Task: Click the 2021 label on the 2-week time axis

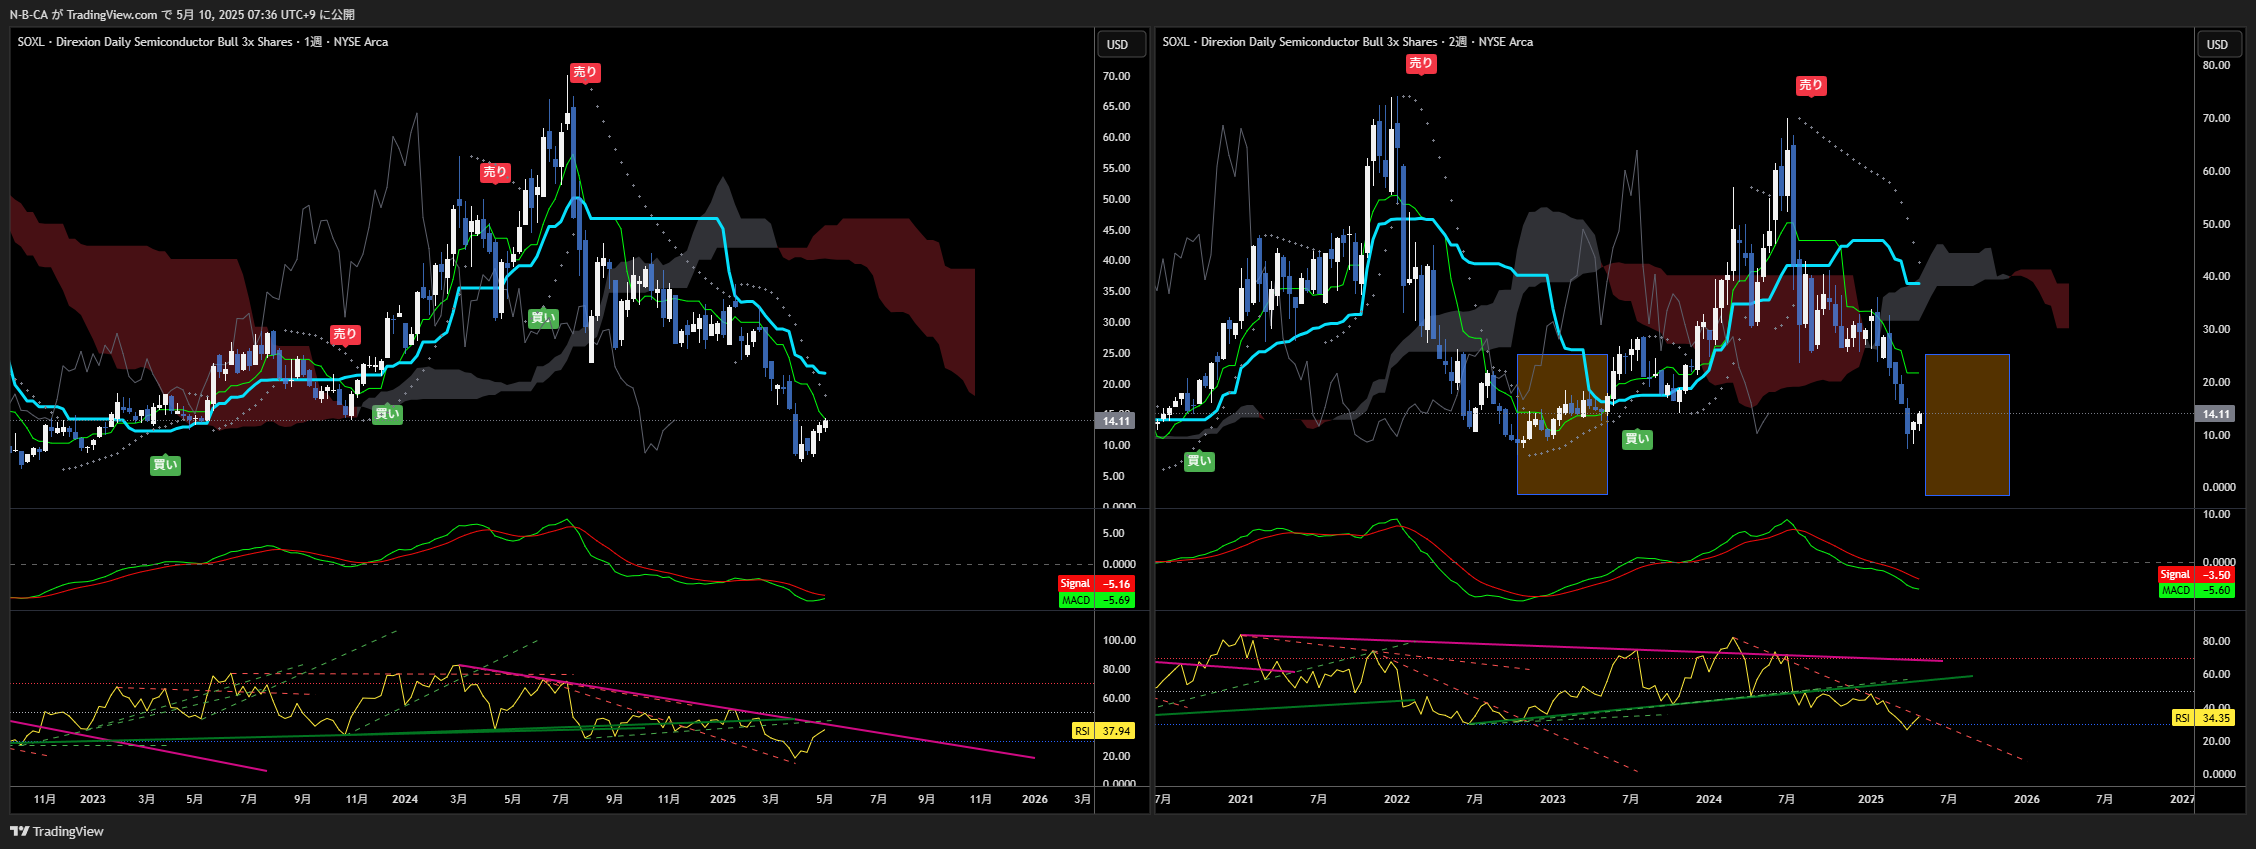Action: (x=1240, y=799)
